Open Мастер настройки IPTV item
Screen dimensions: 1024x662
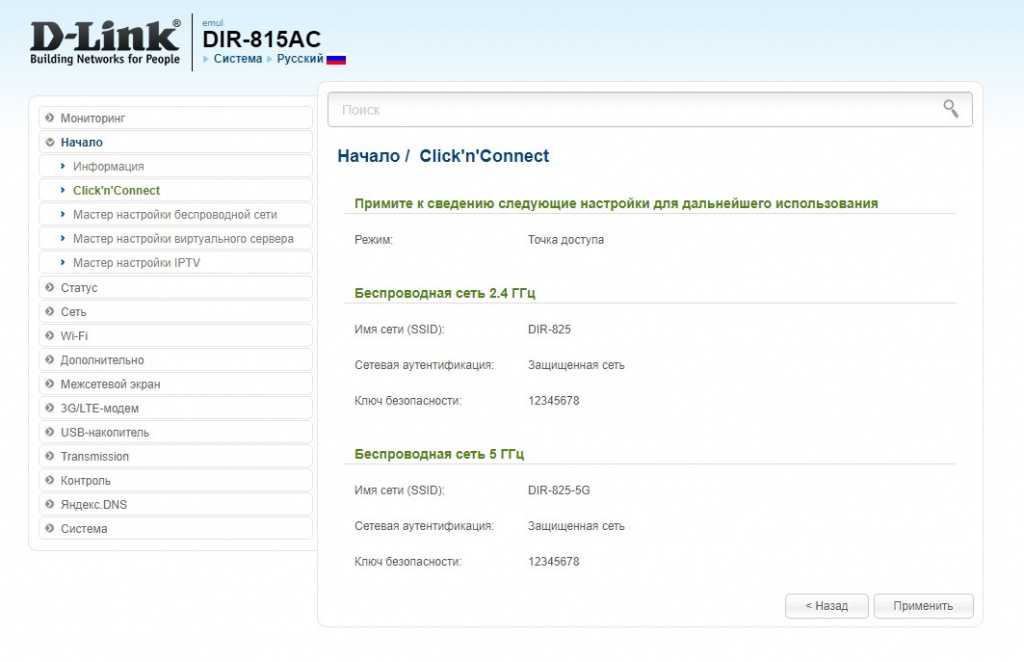(x=136, y=262)
